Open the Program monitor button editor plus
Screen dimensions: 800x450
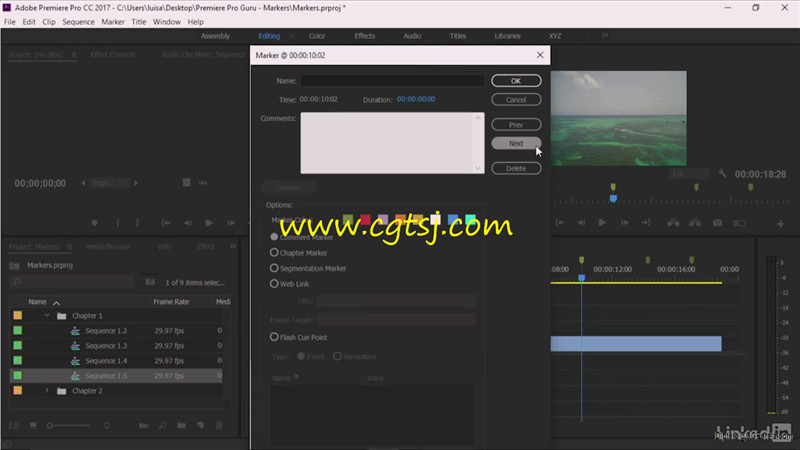(x=780, y=223)
